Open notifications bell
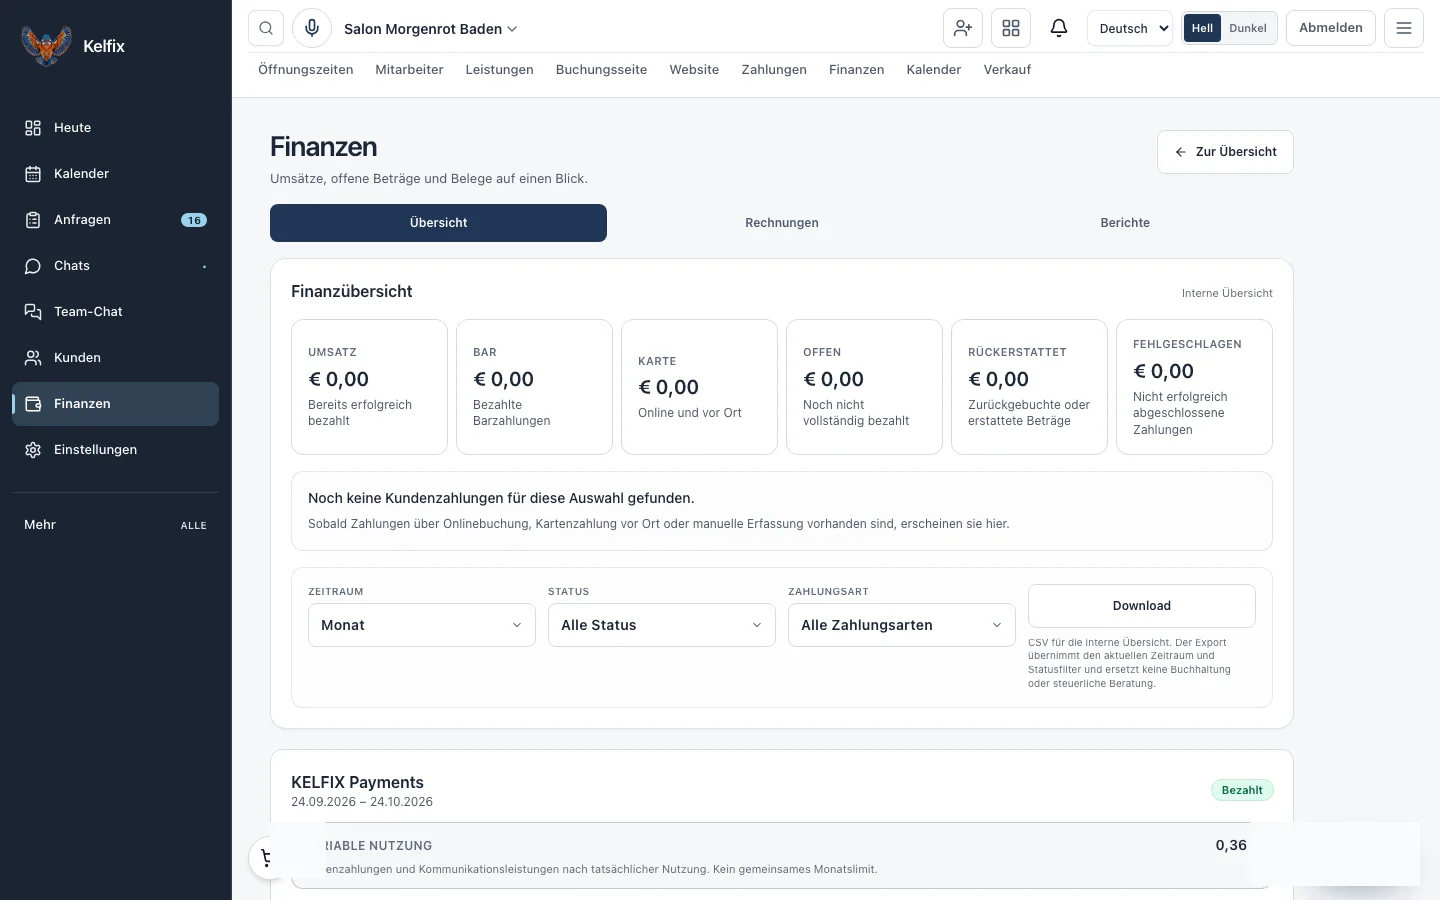 pyautogui.click(x=1059, y=28)
